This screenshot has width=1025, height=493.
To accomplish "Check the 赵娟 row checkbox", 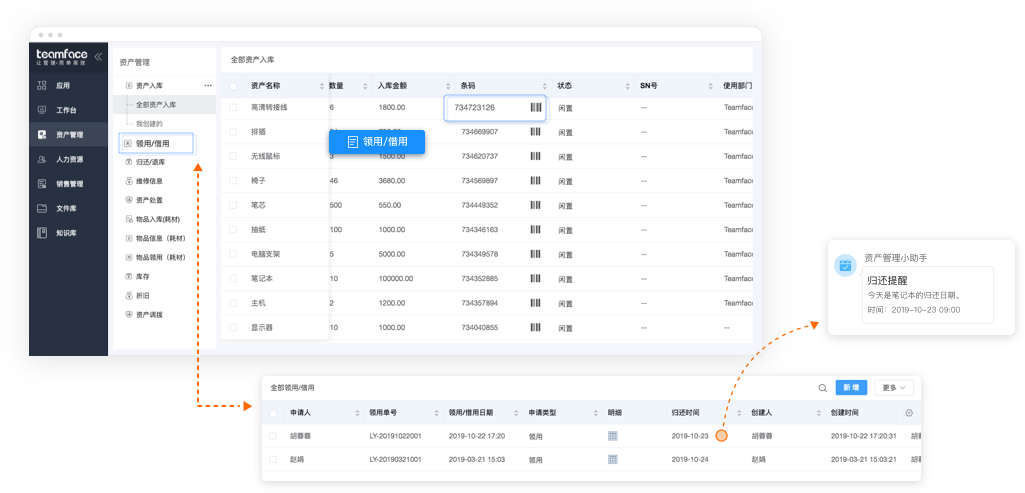I will click(273, 460).
